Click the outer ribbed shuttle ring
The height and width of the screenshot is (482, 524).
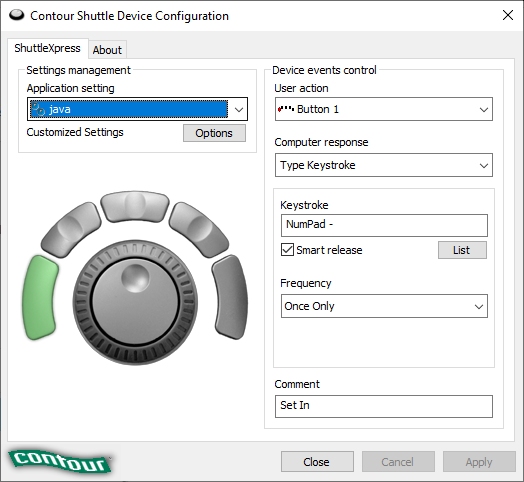coord(135,355)
